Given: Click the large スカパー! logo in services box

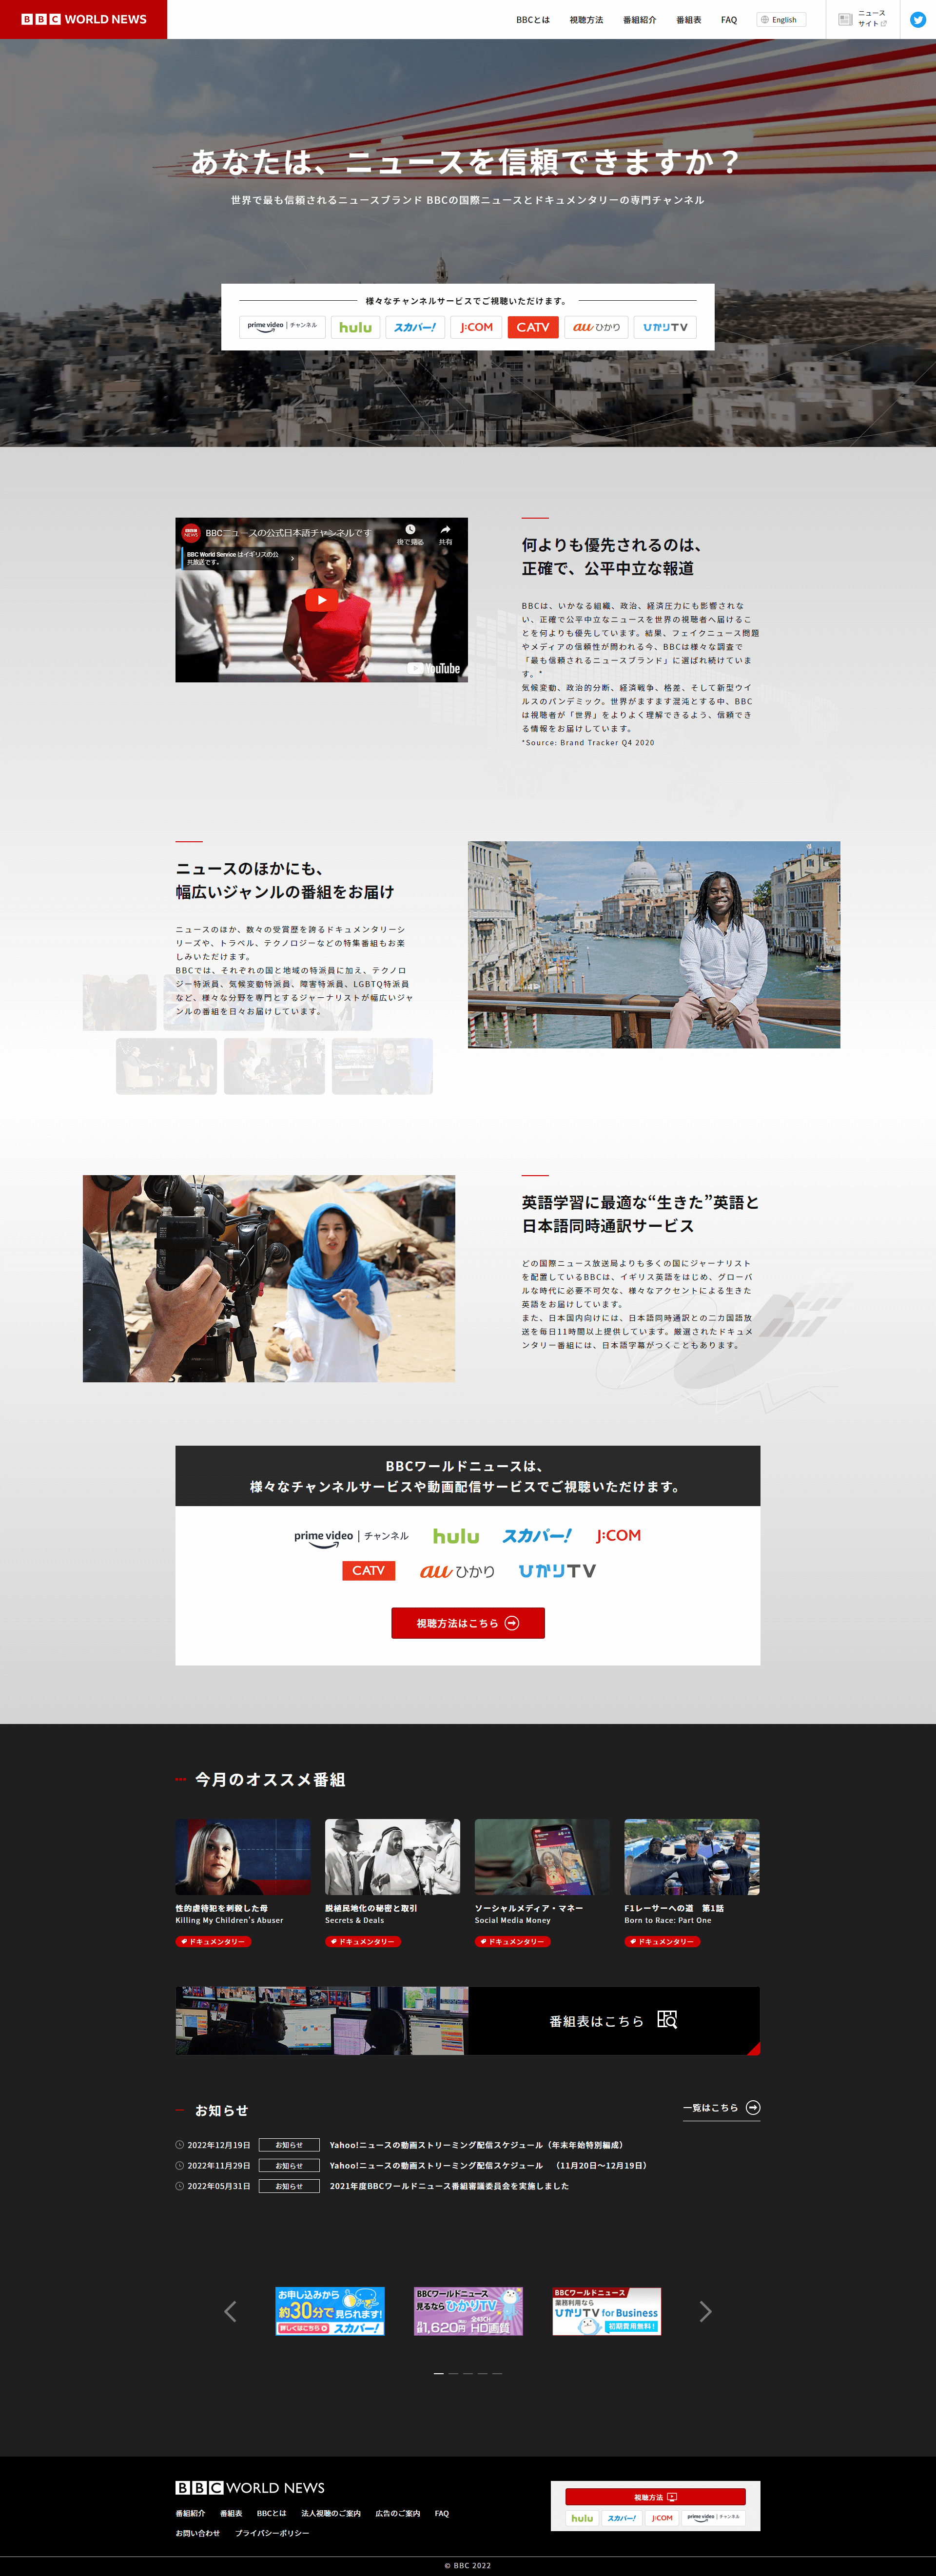Looking at the screenshot, I should (x=537, y=1536).
